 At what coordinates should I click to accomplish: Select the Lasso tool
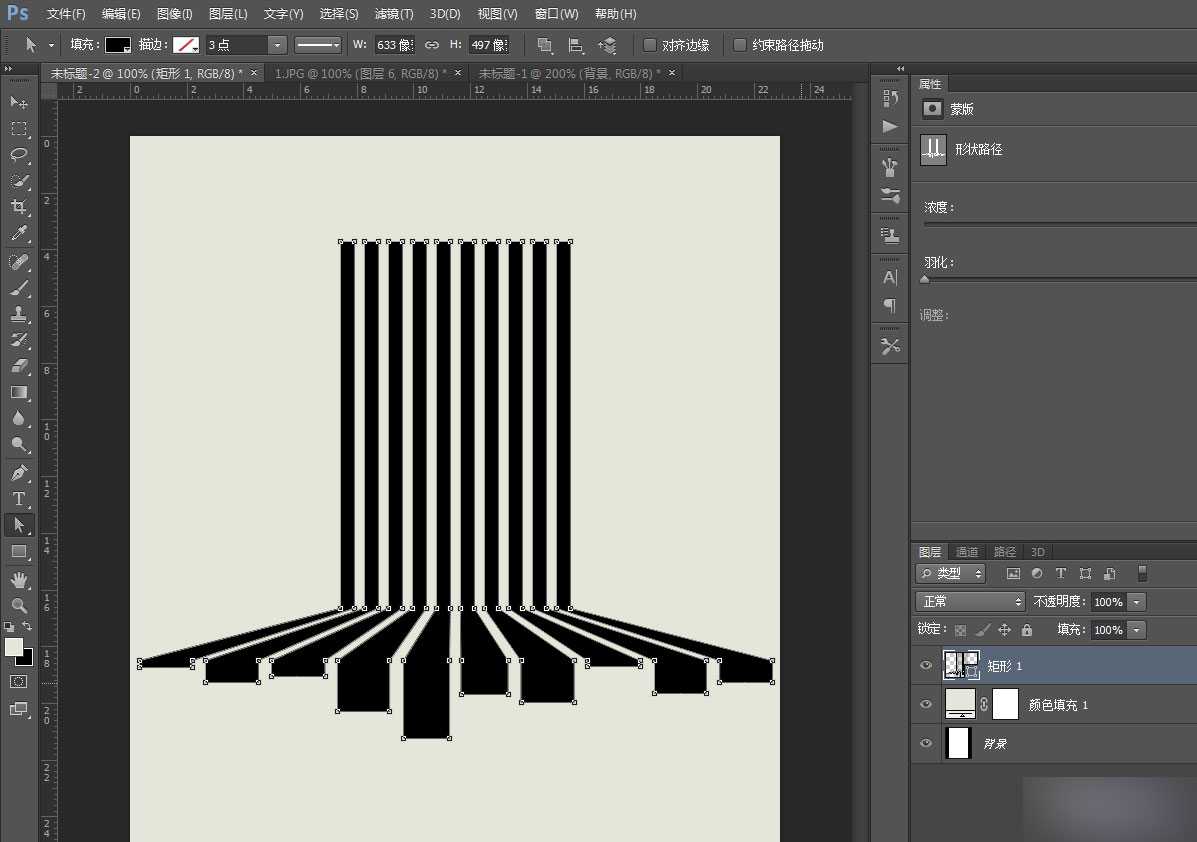[x=19, y=154]
